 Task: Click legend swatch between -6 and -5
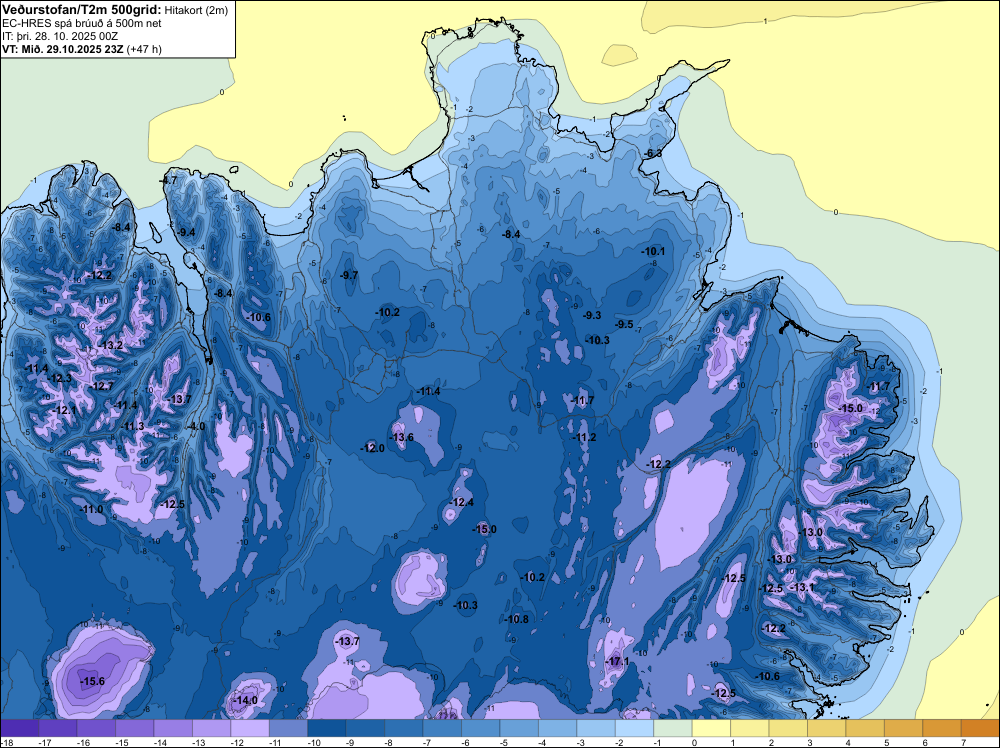481,728
